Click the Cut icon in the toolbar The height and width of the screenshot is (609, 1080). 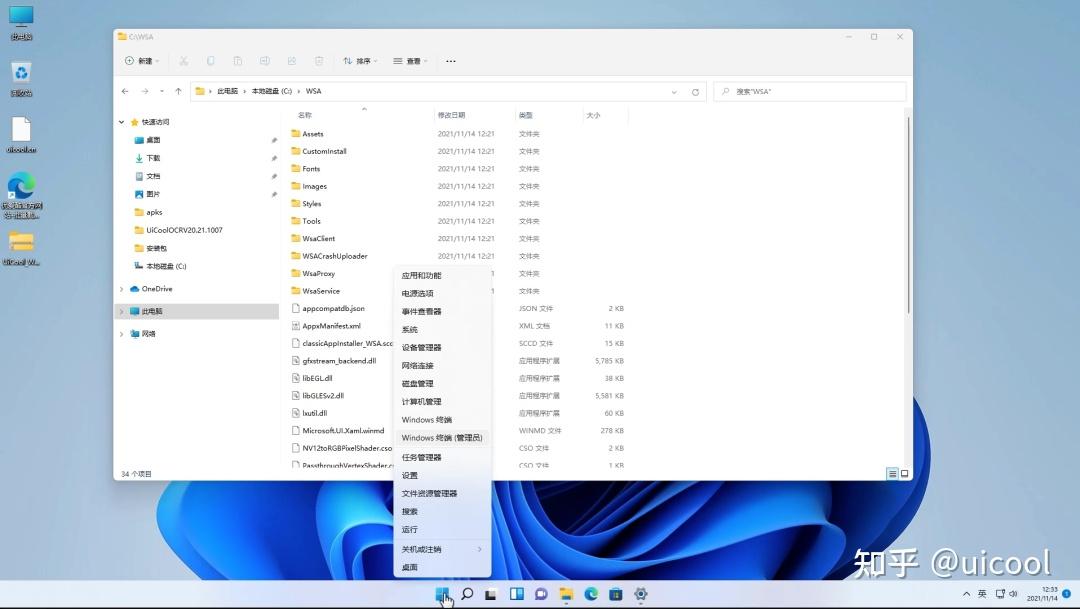coord(182,61)
